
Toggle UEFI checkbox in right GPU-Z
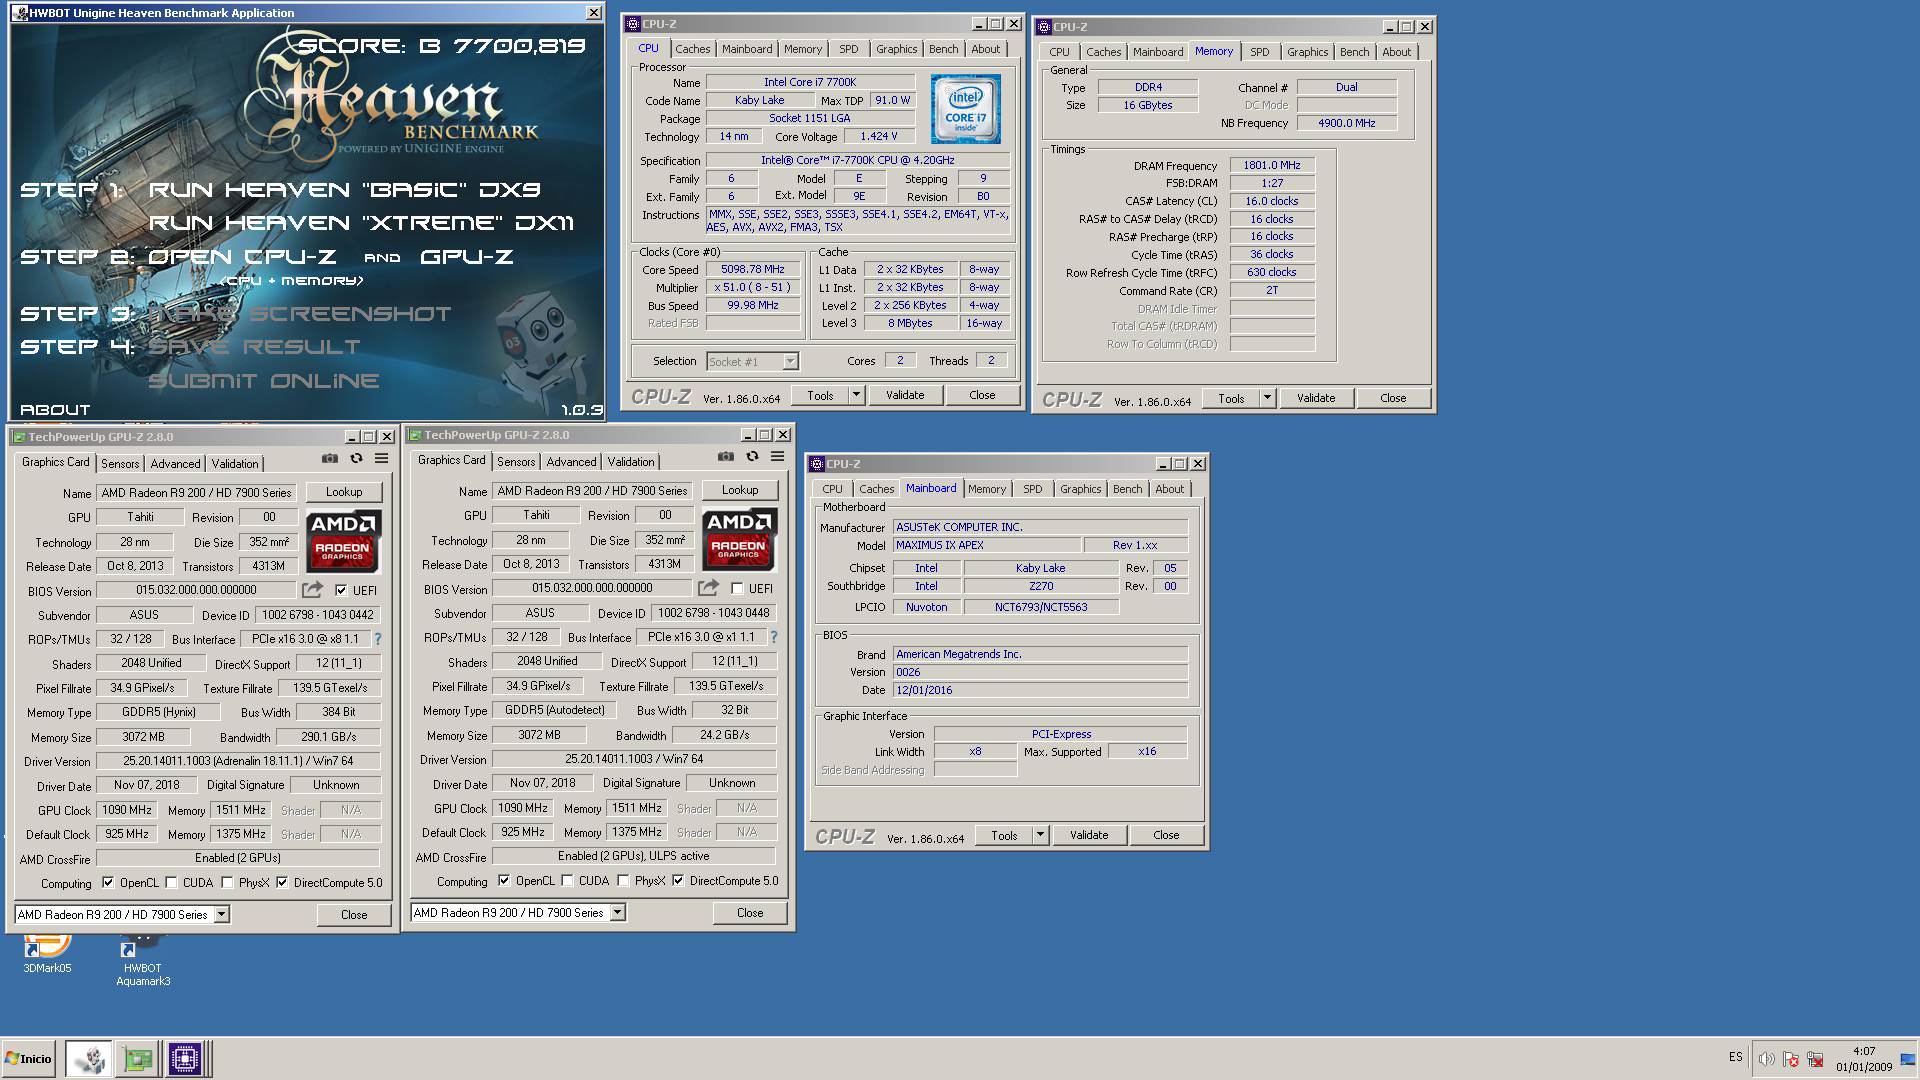[737, 589]
